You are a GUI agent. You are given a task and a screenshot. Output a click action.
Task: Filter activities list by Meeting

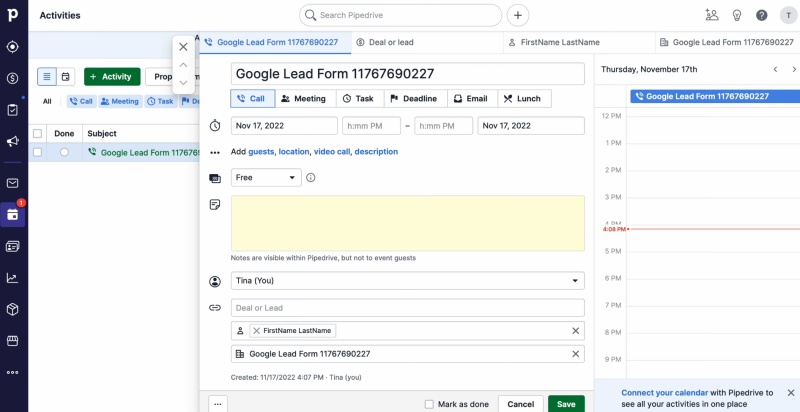(120, 101)
